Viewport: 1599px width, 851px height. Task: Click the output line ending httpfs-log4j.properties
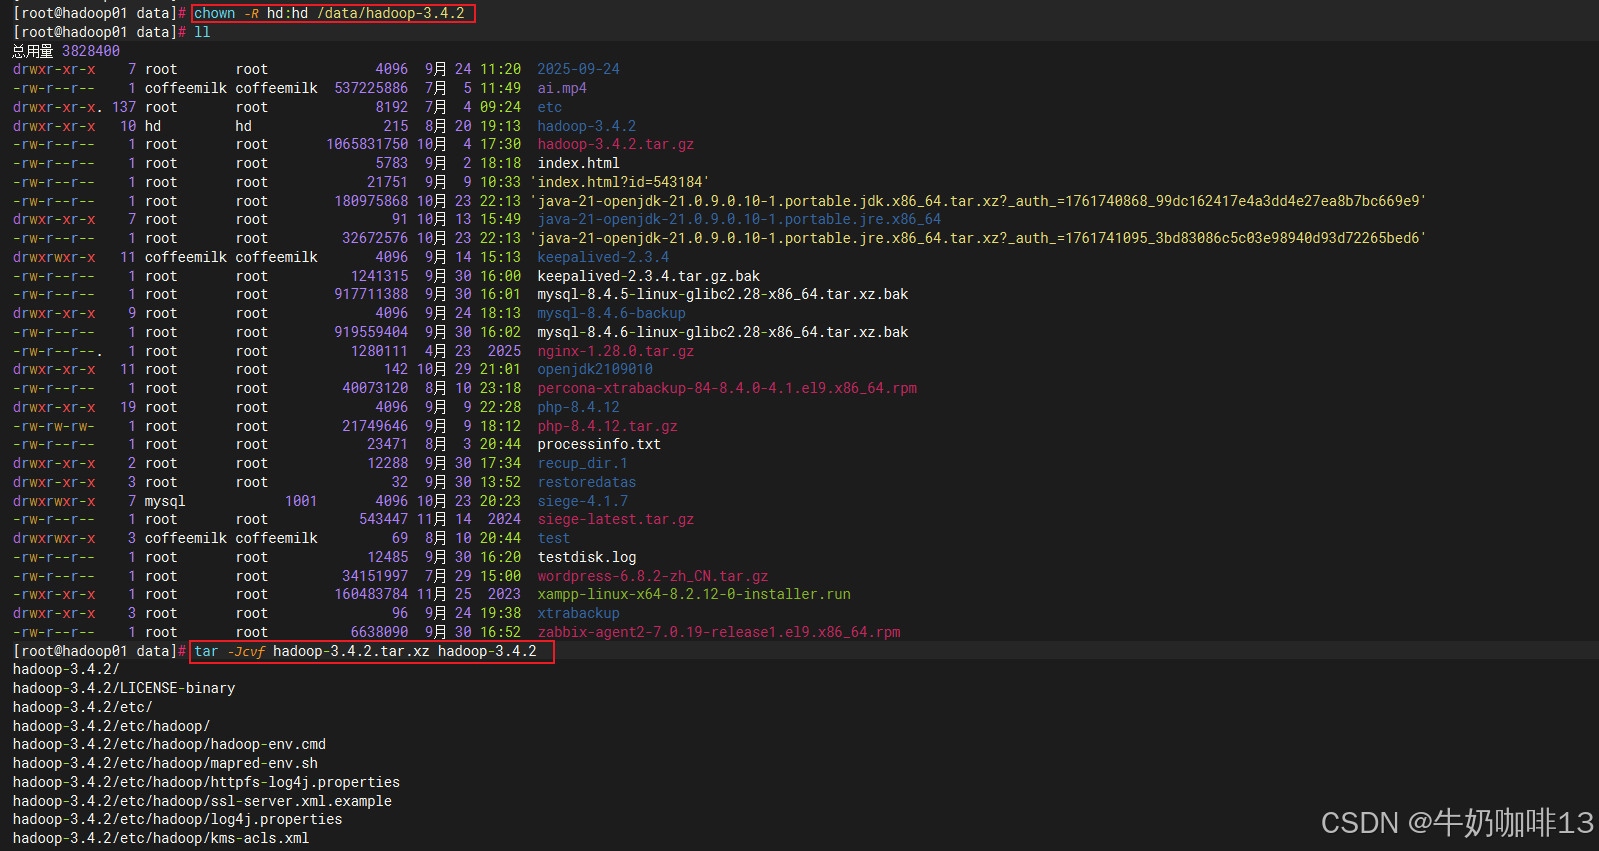tap(206, 782)
